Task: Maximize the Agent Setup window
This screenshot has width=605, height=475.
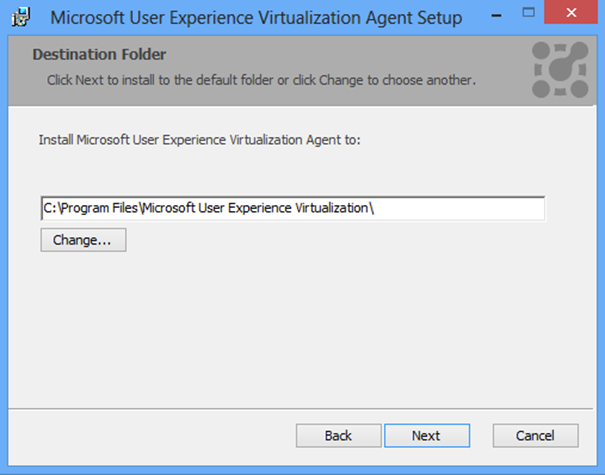Action: pos(528,13)
